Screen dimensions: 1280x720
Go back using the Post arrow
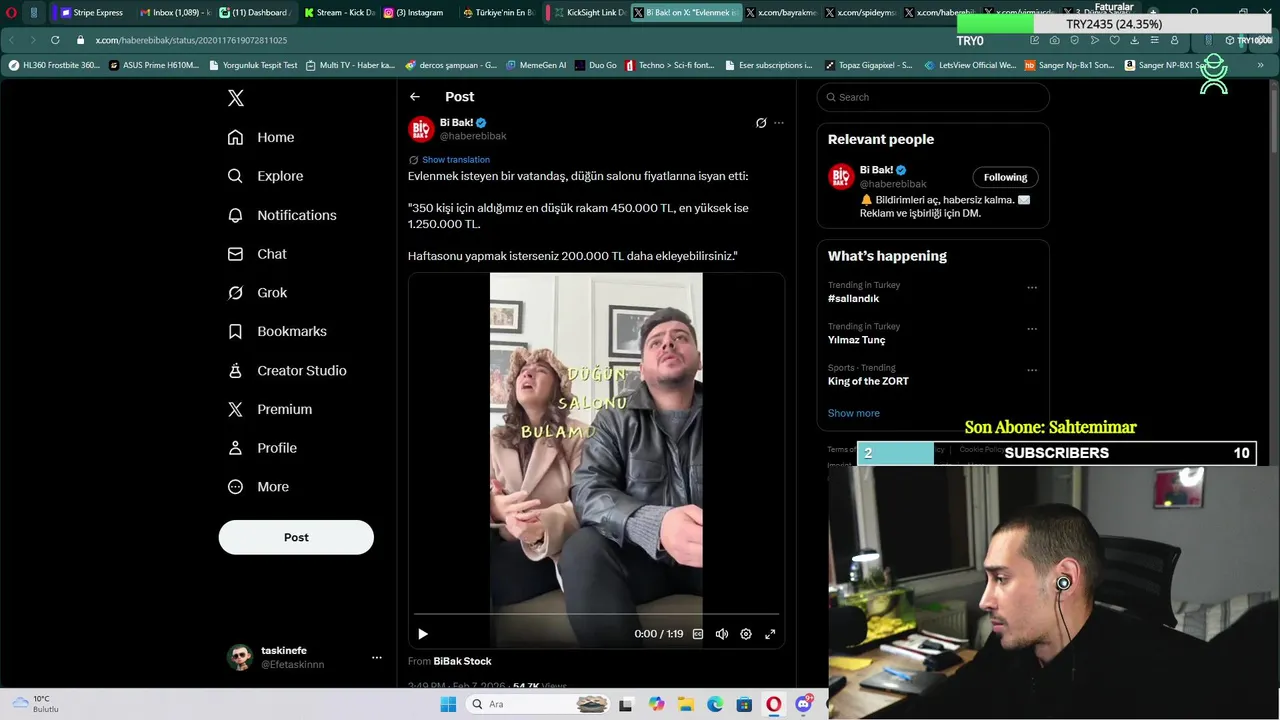pyautogui.click(x=415, y=97)
